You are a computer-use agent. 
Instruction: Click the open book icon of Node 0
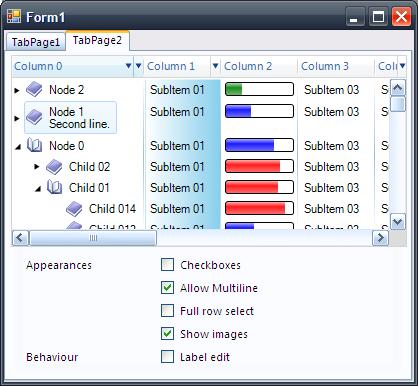pyautogui.click(x=34, y=145)
